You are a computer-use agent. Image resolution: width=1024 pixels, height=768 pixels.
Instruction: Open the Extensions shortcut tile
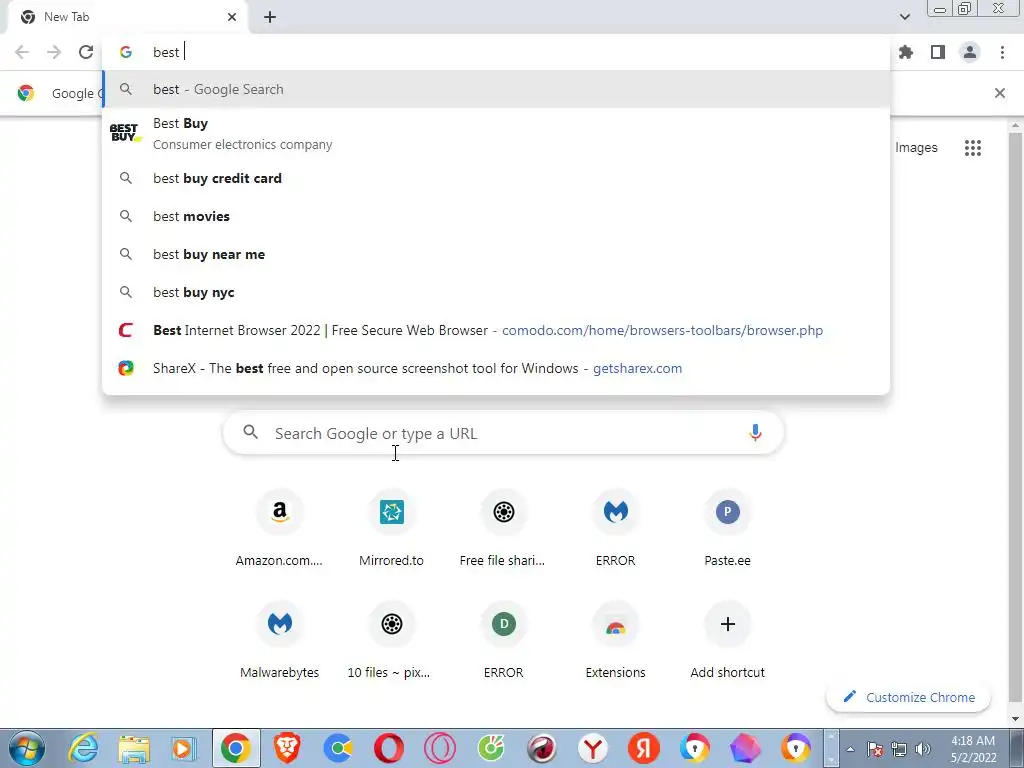click(x=615, y=642)
